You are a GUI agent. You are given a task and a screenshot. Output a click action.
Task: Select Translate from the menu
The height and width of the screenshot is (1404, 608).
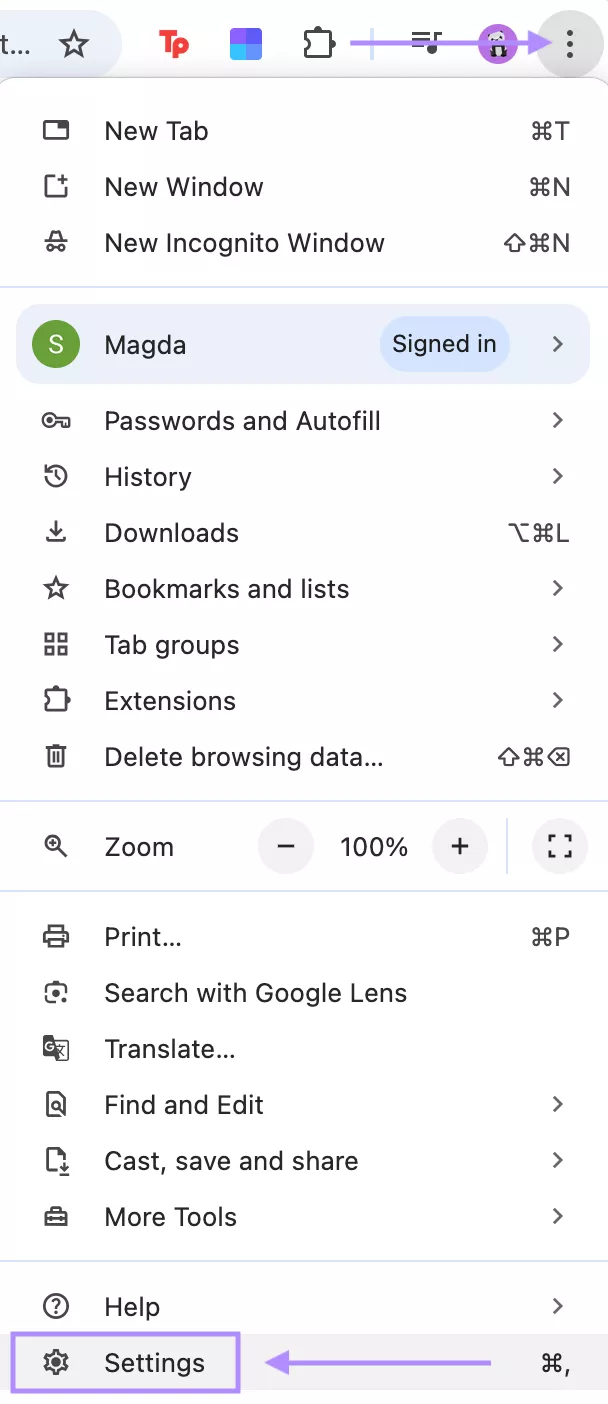pos(170,1049)
